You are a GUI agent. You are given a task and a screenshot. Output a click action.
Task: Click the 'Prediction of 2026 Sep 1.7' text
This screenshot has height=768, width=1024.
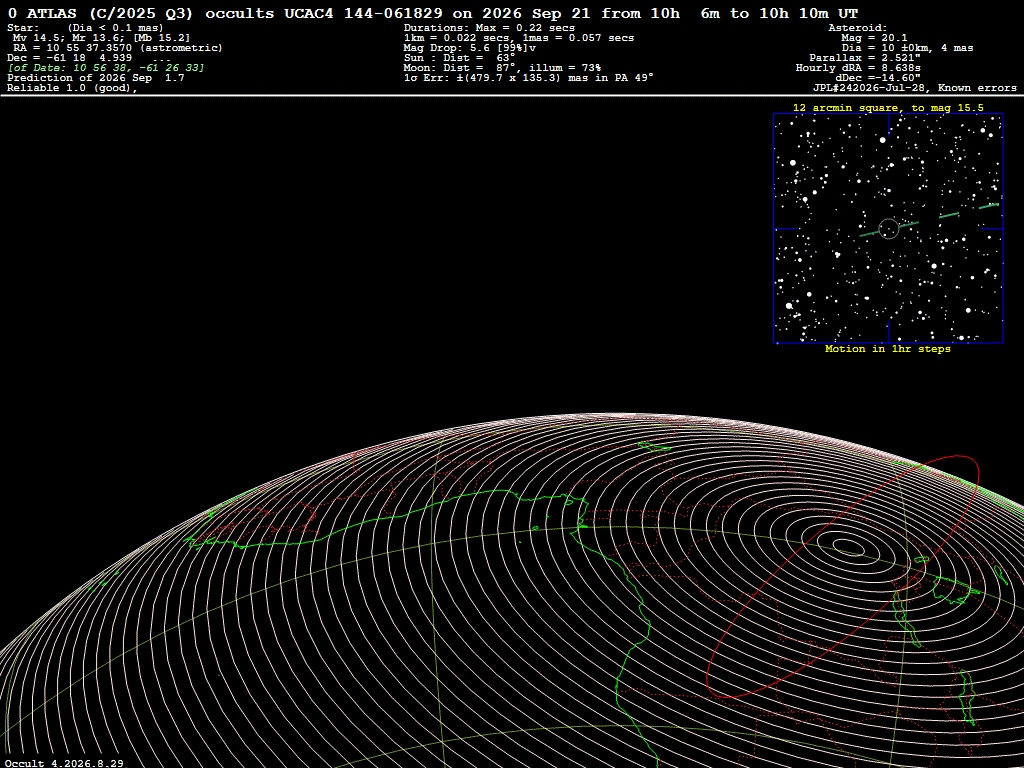coord(96,78)
